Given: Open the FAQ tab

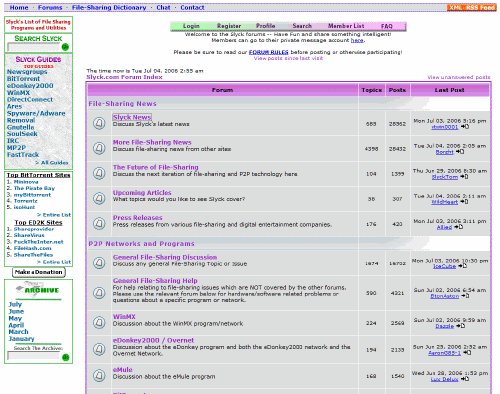Looking at the screenshot, I should pyautogui.click(x=387, y=26).
